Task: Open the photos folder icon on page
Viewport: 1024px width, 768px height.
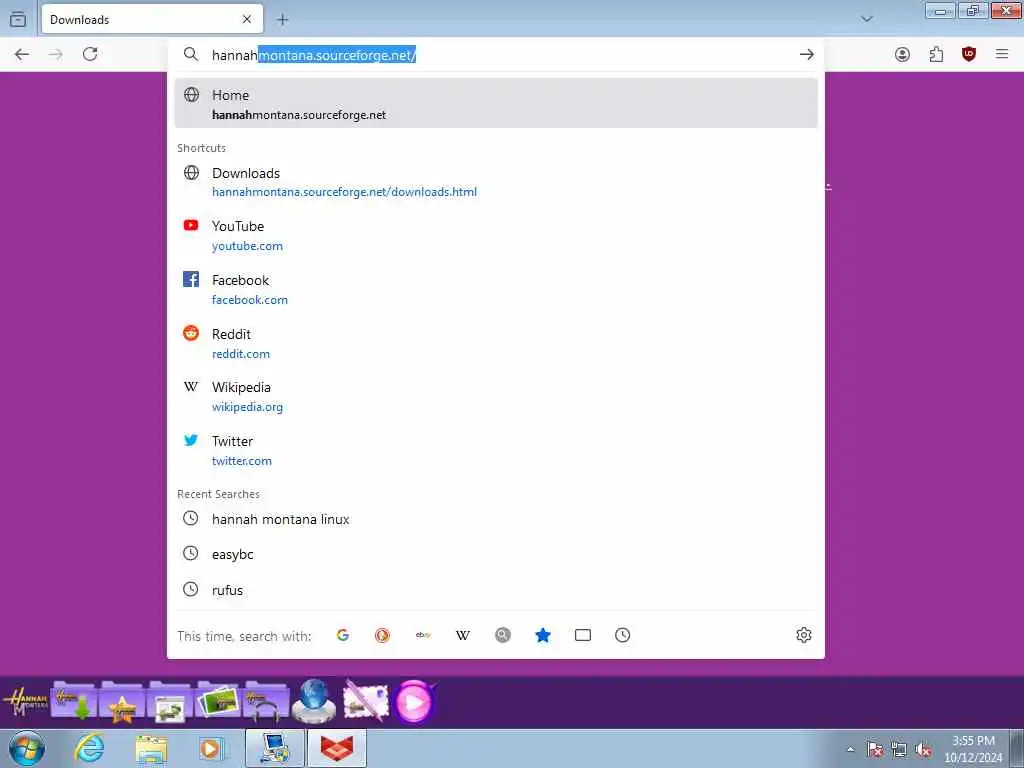Action: pos(218,701)
